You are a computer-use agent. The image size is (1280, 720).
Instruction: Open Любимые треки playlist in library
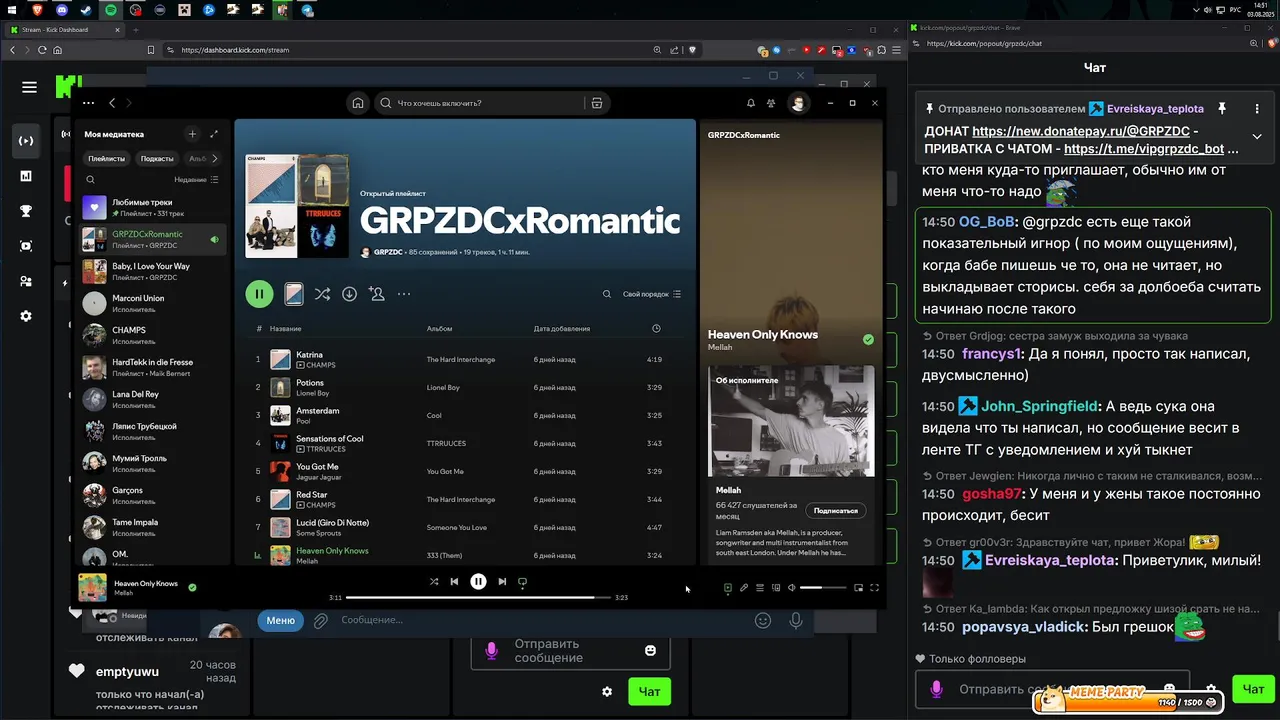pyautogui.click(x=153, y=207)
